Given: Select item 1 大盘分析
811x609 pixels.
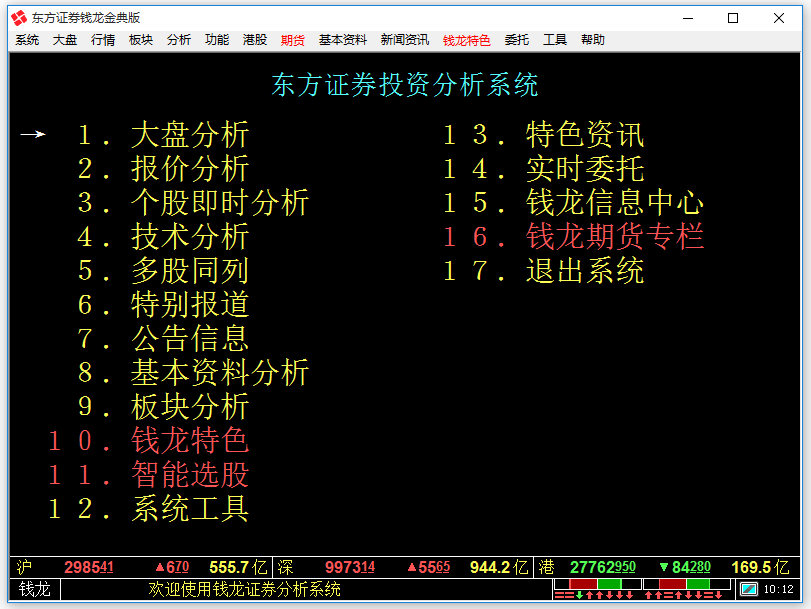Looking at the screenshot, I should pos(163,135).
